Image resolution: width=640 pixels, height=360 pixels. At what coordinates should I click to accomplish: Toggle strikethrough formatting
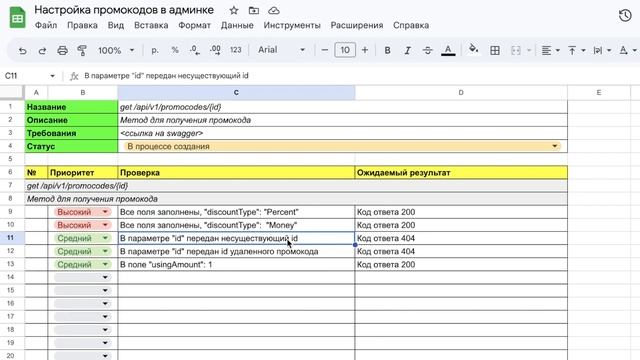click(427, 50)
